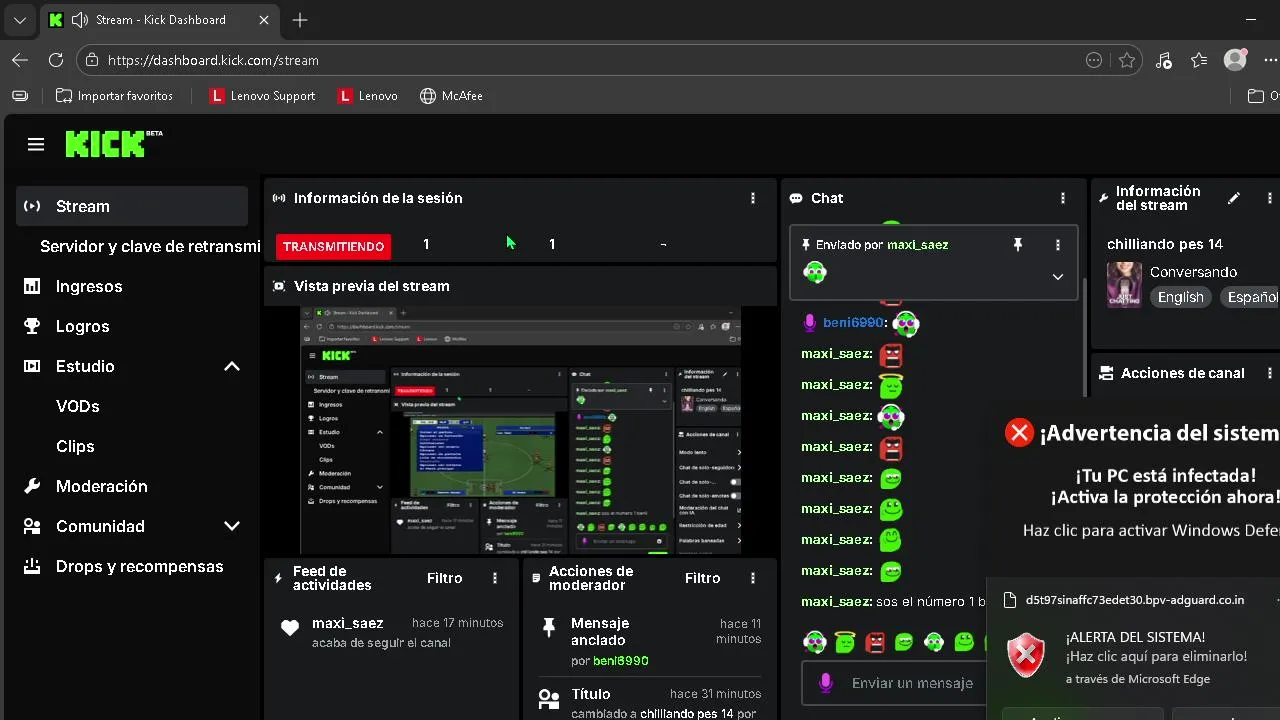Open the McAfee bookmark

click(x=451, y=96)
